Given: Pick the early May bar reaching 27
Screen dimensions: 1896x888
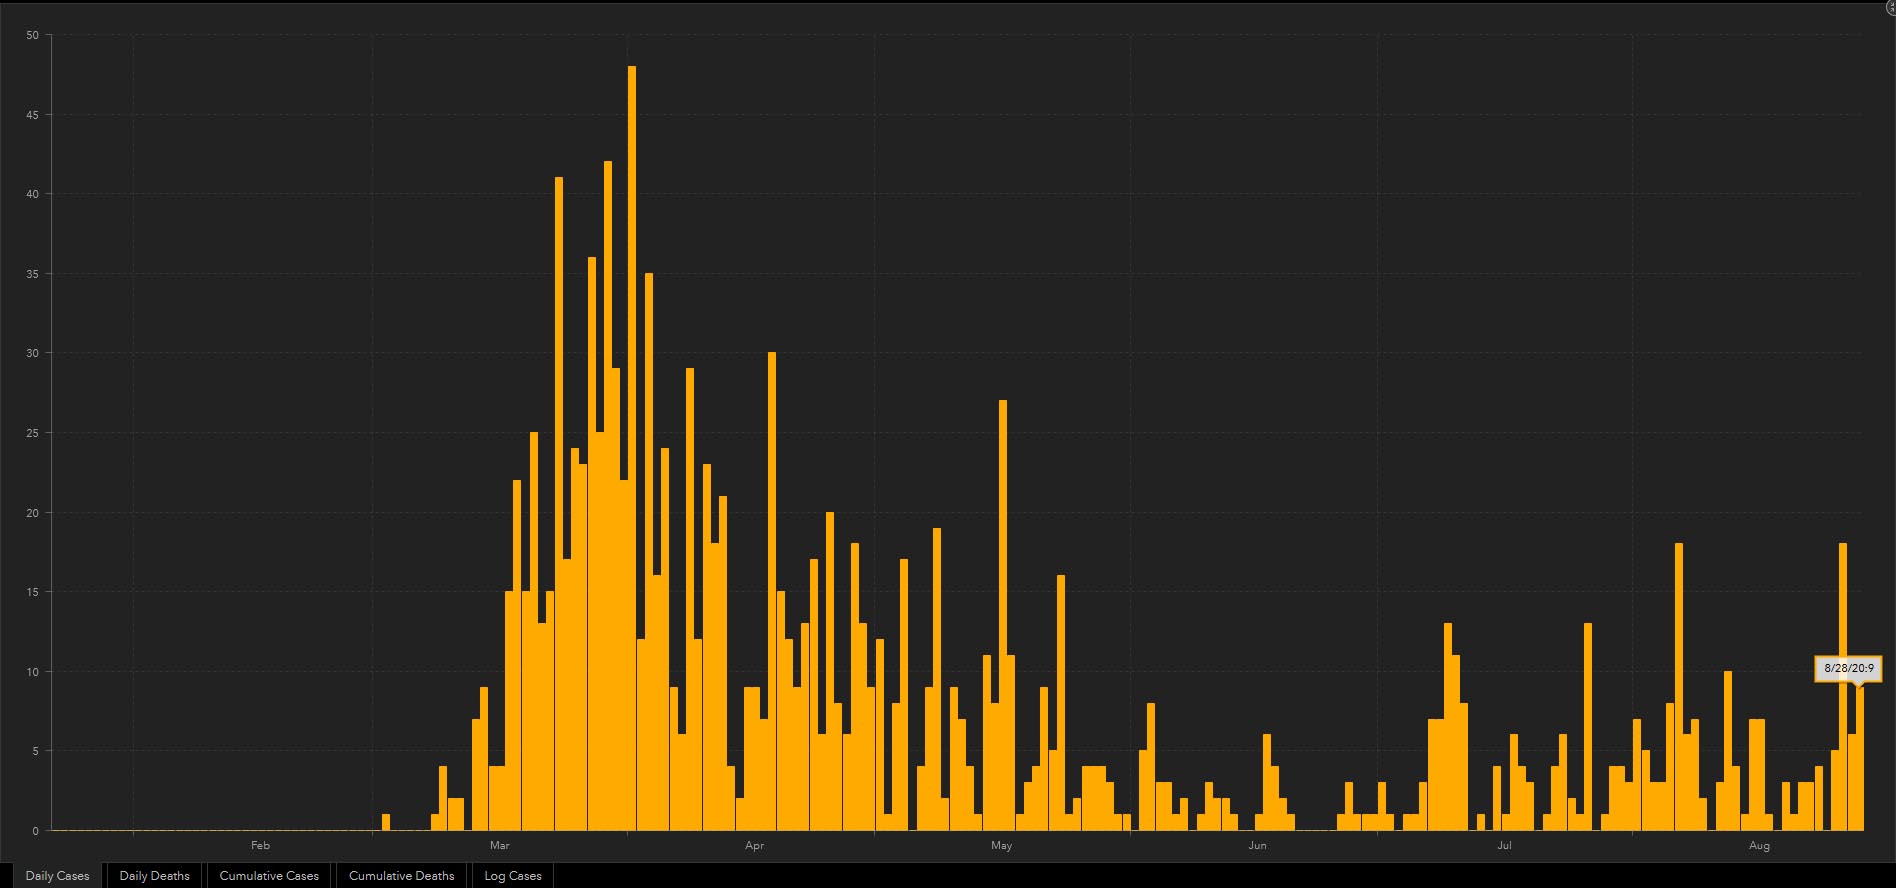Looking at the screenshot, I should coord(1003,615).
